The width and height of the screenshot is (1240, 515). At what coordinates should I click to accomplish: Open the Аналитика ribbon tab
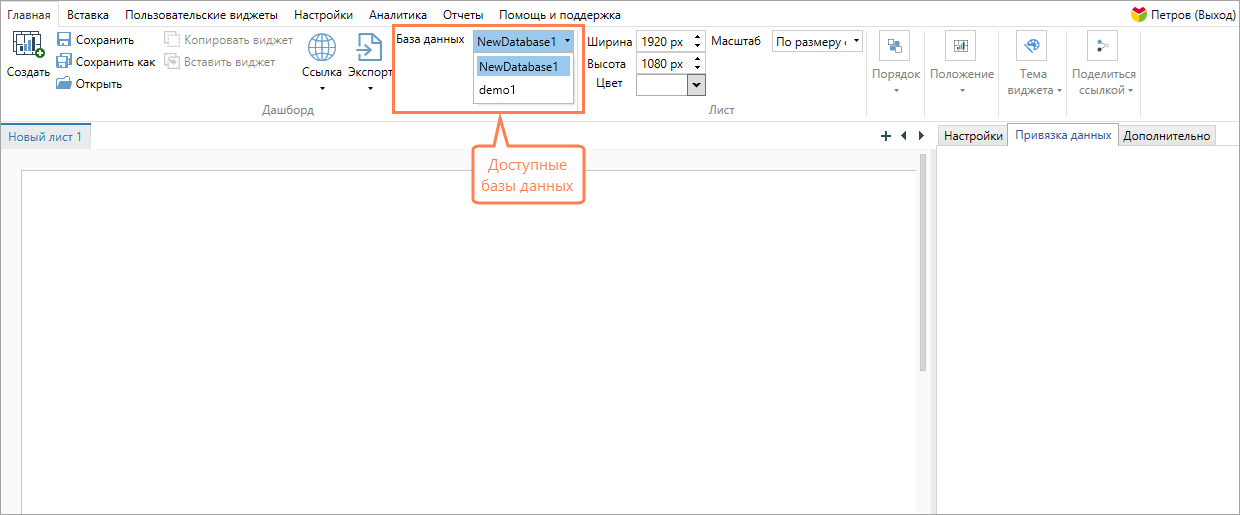[398, 15]
